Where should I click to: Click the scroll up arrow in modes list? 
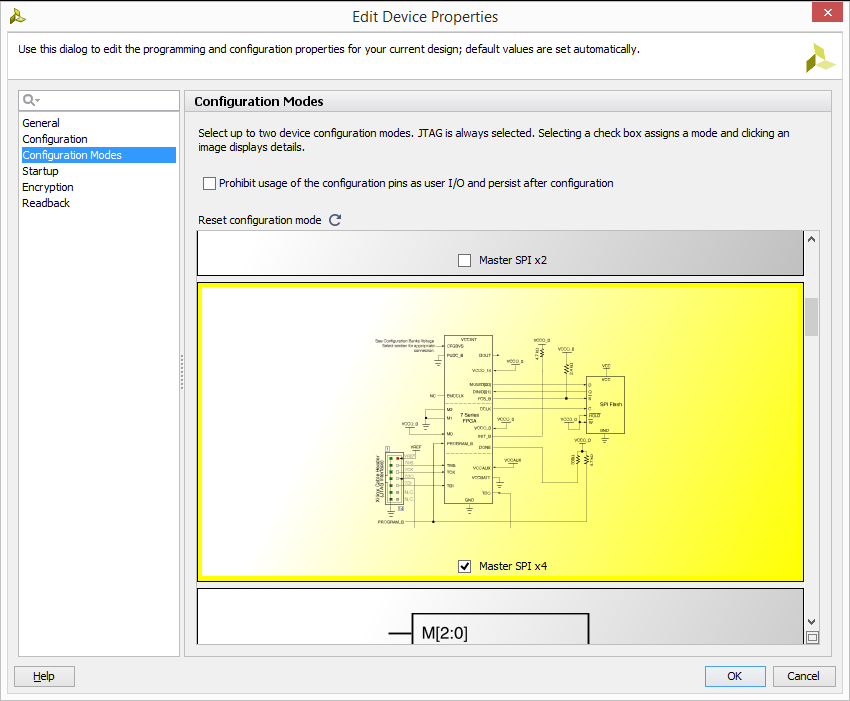[x=812, y=239]
